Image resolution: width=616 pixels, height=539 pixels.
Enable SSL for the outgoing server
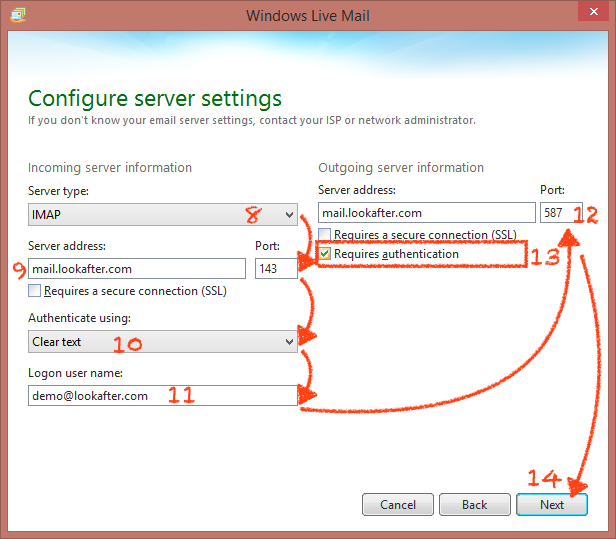pos(325,235)
